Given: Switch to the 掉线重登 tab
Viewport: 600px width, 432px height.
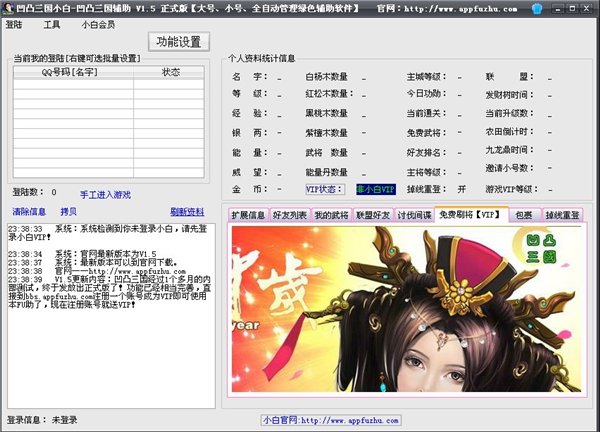Looking at the screenshot, I should click(562, 215).
